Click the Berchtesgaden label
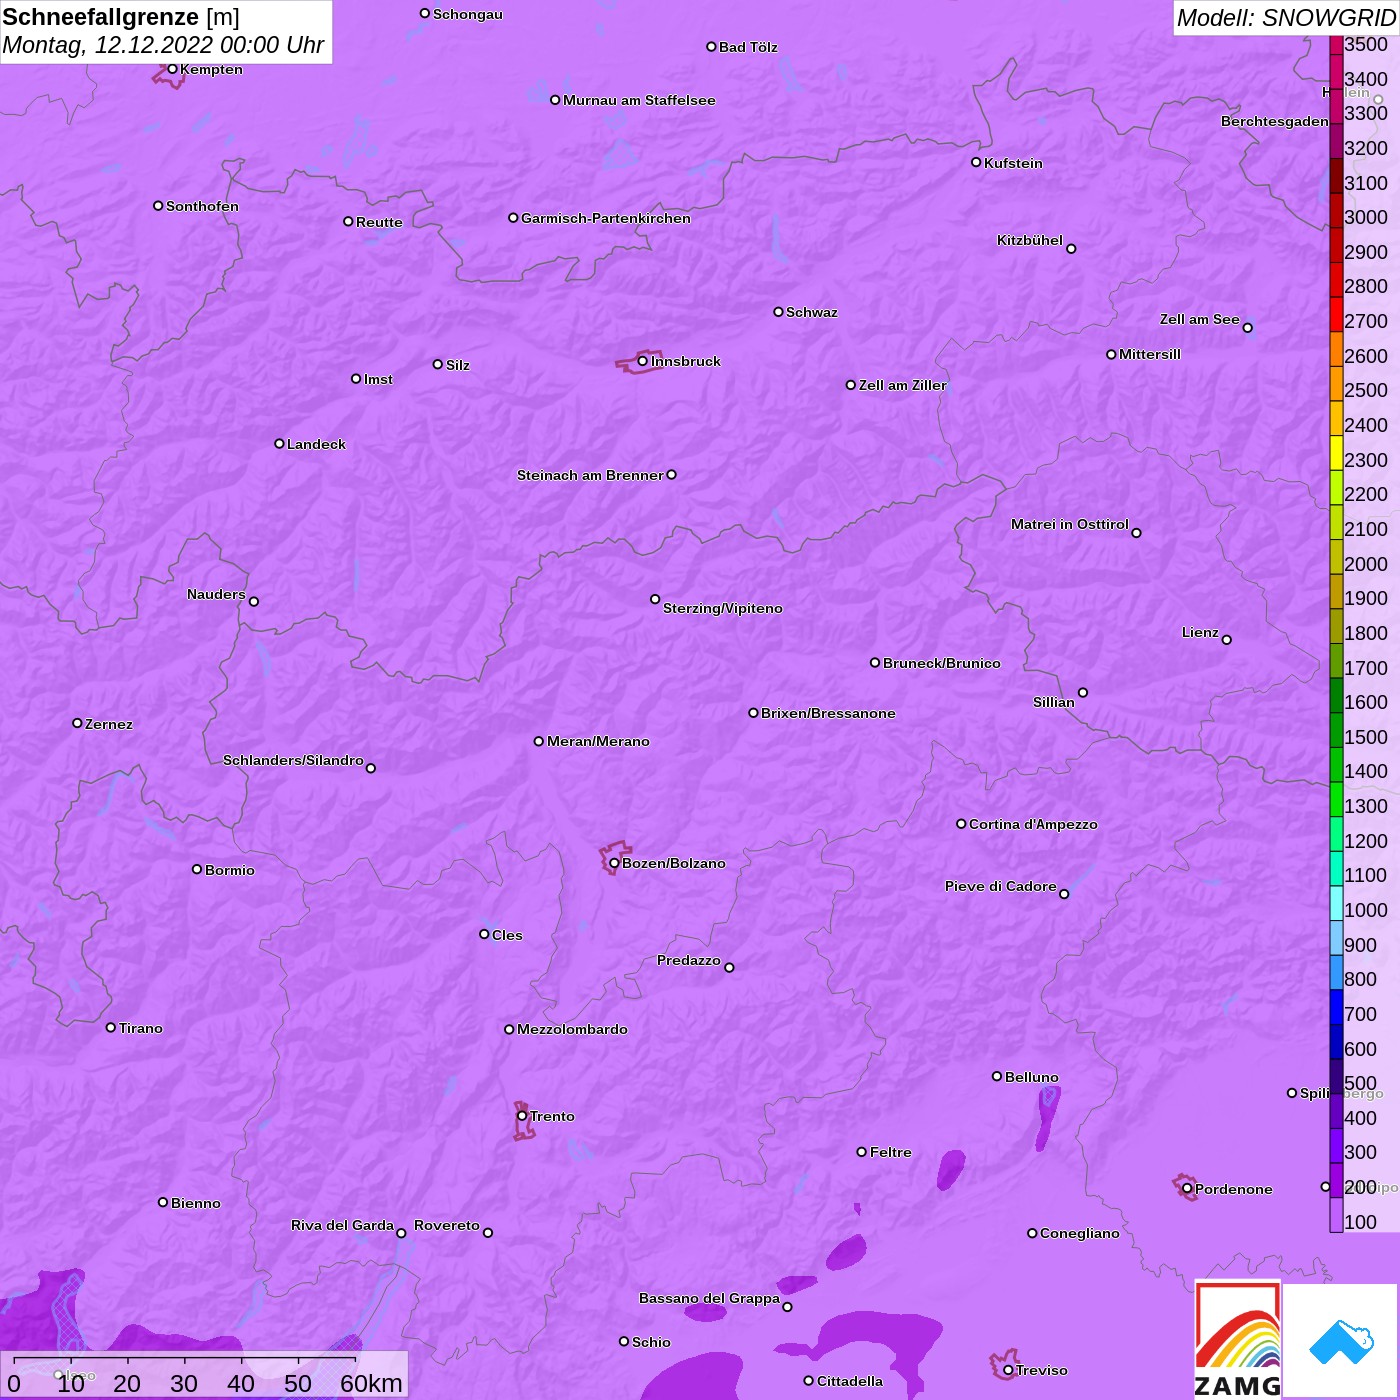 pos(1275,121)
